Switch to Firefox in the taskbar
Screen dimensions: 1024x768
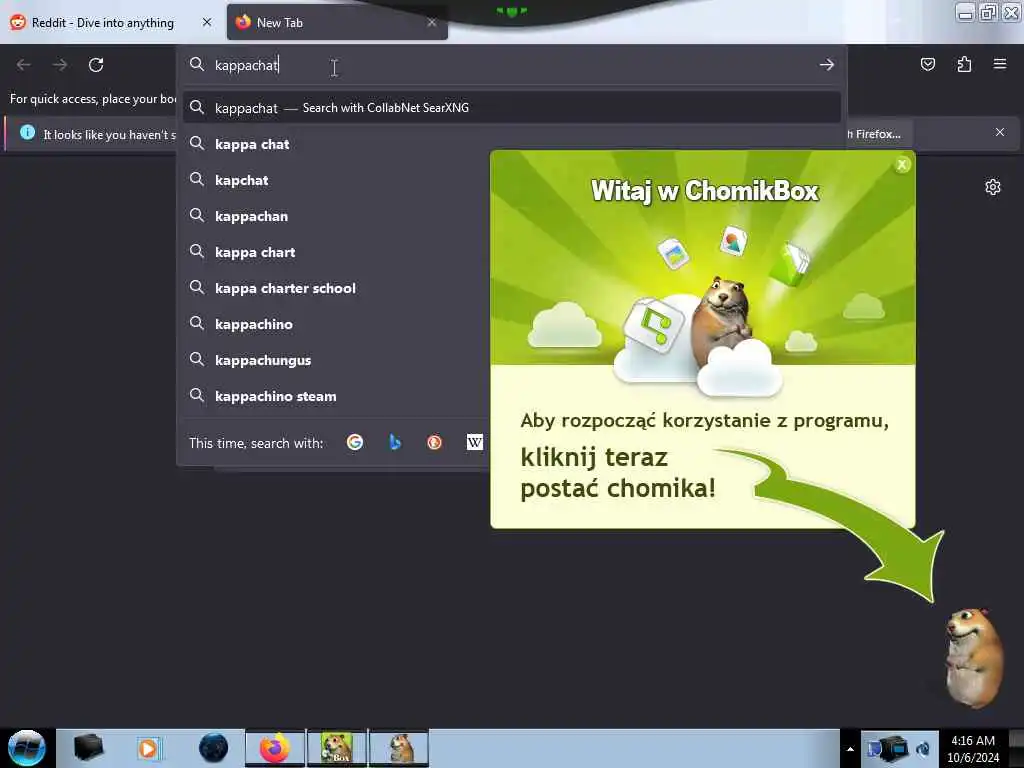click(x=275, y=748)
